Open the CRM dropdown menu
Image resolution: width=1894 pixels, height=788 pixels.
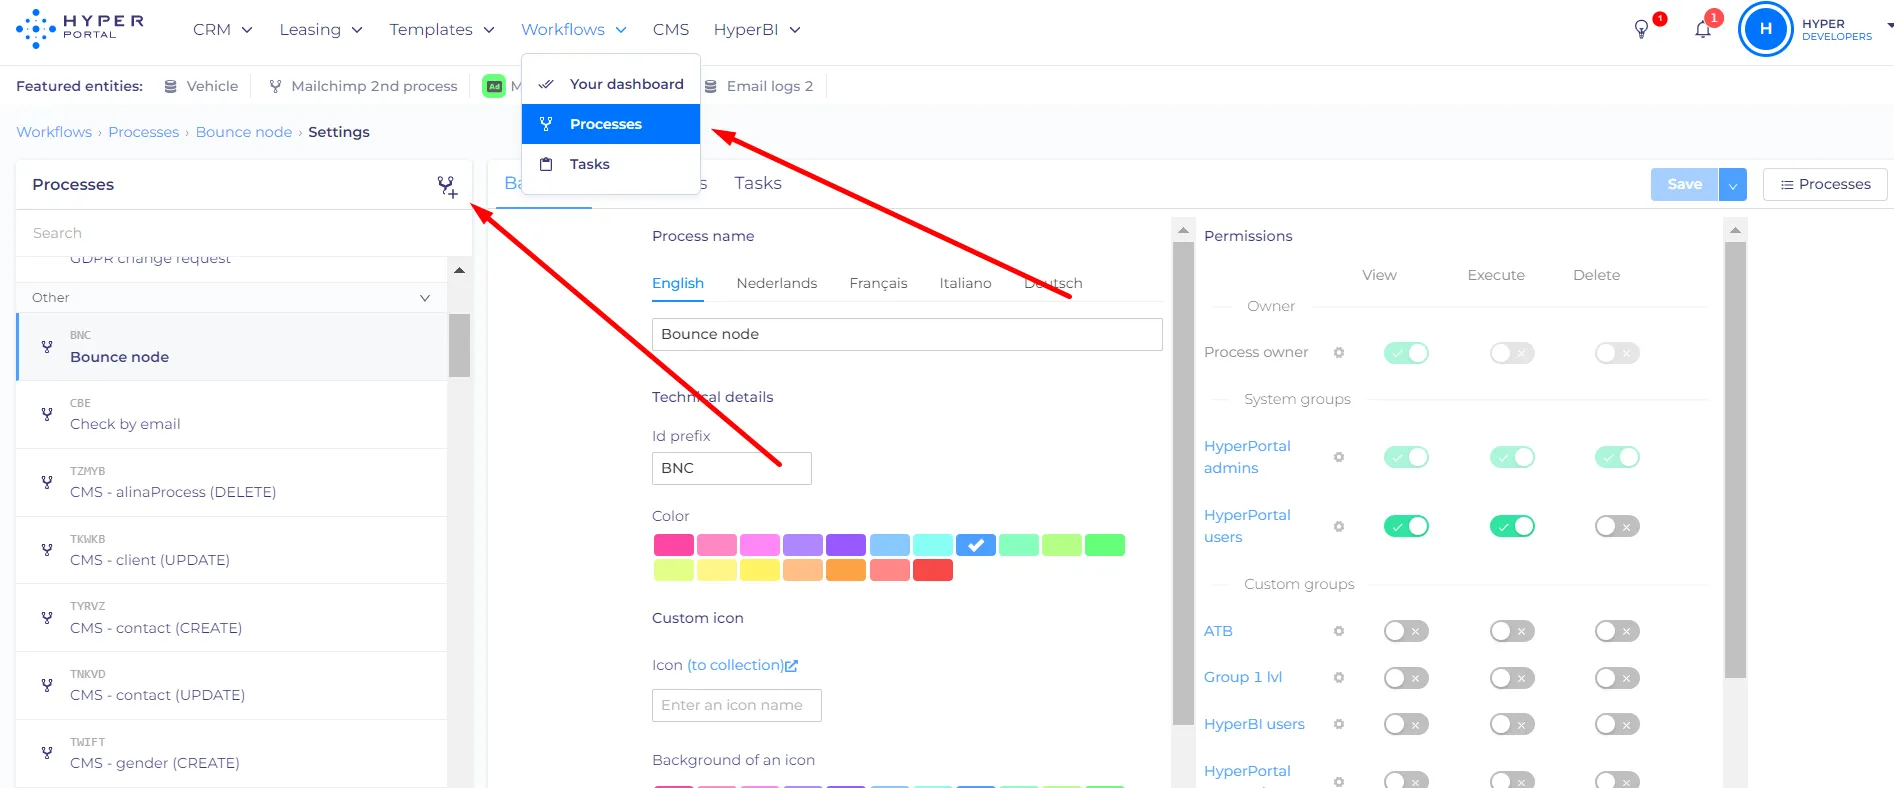222,29
